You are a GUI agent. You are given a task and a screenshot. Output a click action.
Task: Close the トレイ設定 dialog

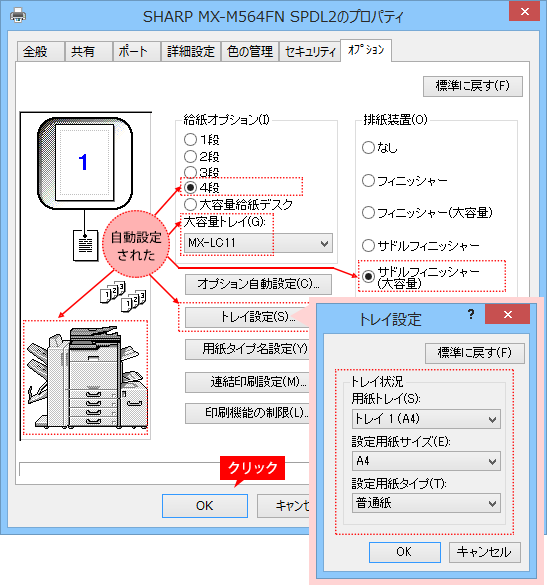pos(507,314)
